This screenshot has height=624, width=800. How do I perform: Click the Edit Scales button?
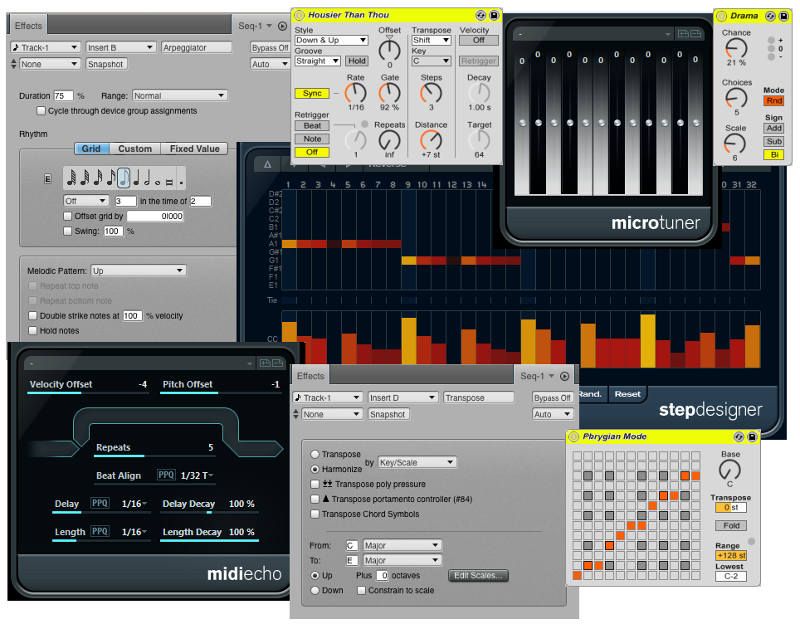(480, 576)
